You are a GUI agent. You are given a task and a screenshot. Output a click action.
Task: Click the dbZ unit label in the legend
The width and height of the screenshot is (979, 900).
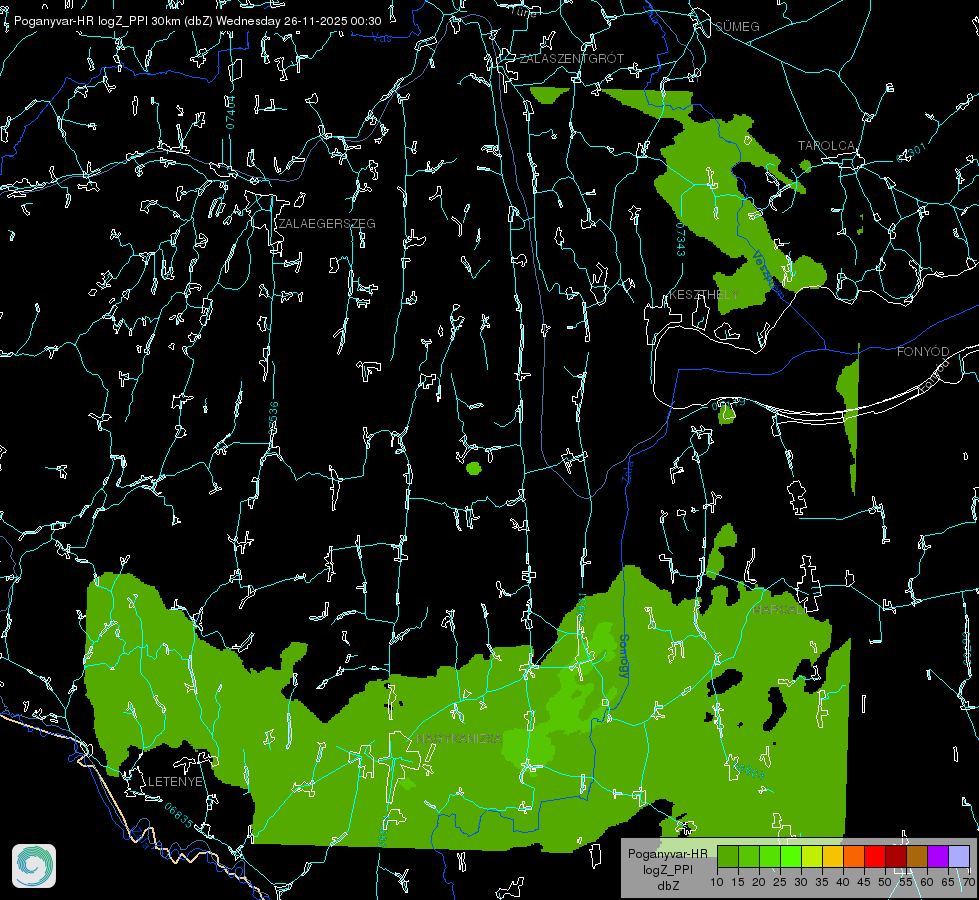(x=667, y=886)
